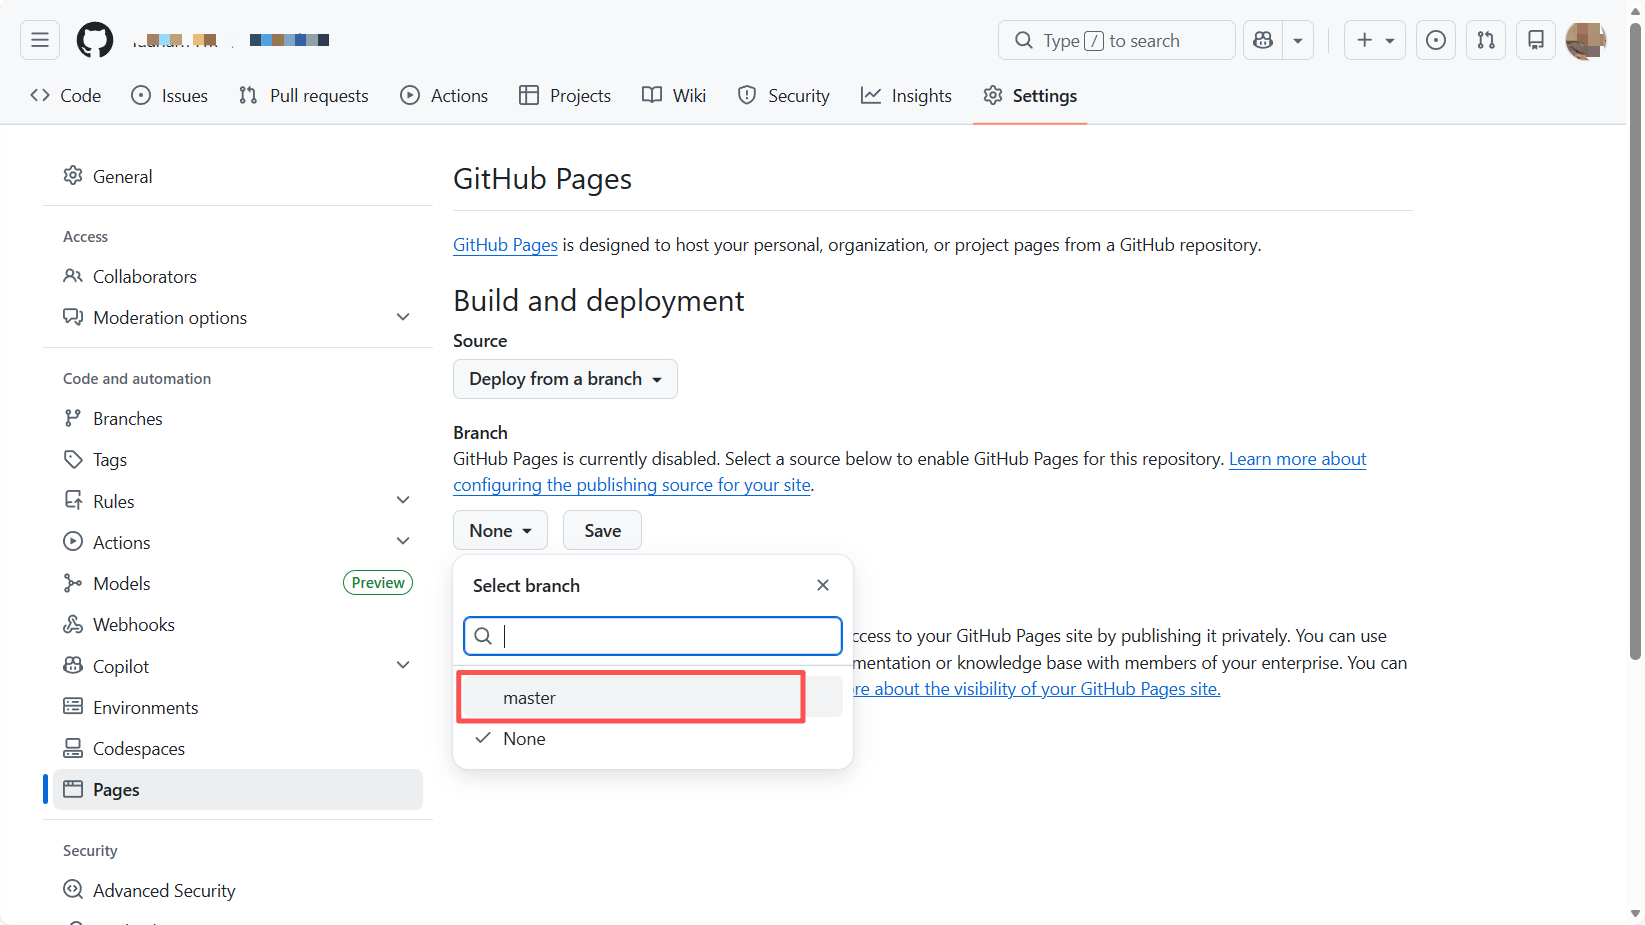Switch to the Actions repository tab
Image resolution: width=1645 pixels, height=925 pixels.
444,96
